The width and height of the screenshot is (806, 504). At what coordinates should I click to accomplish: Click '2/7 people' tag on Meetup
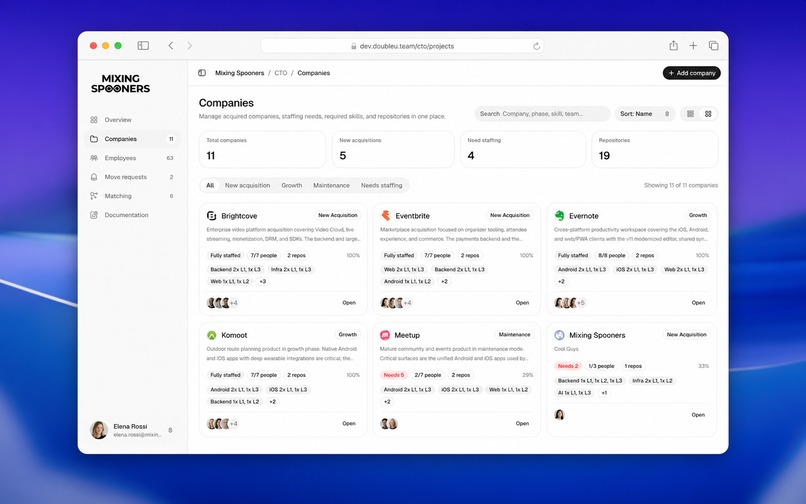point(428,375)
